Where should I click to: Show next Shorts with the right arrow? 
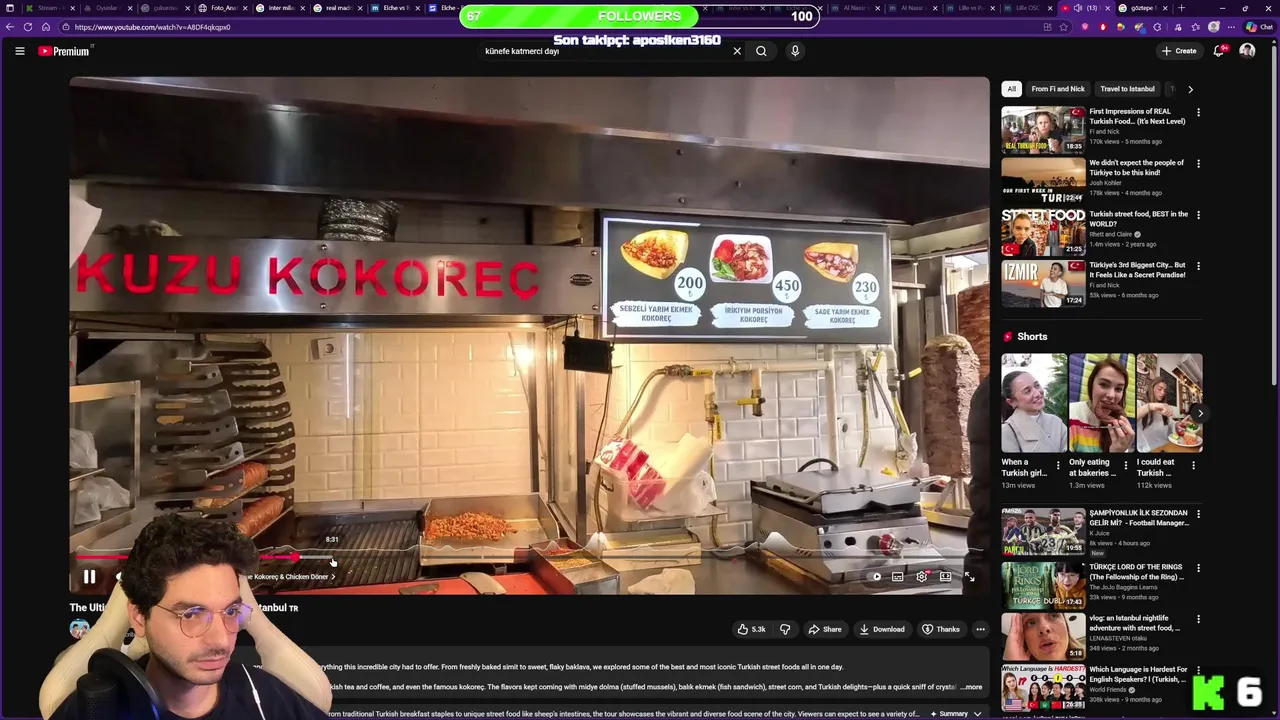tap(1200, 413)
